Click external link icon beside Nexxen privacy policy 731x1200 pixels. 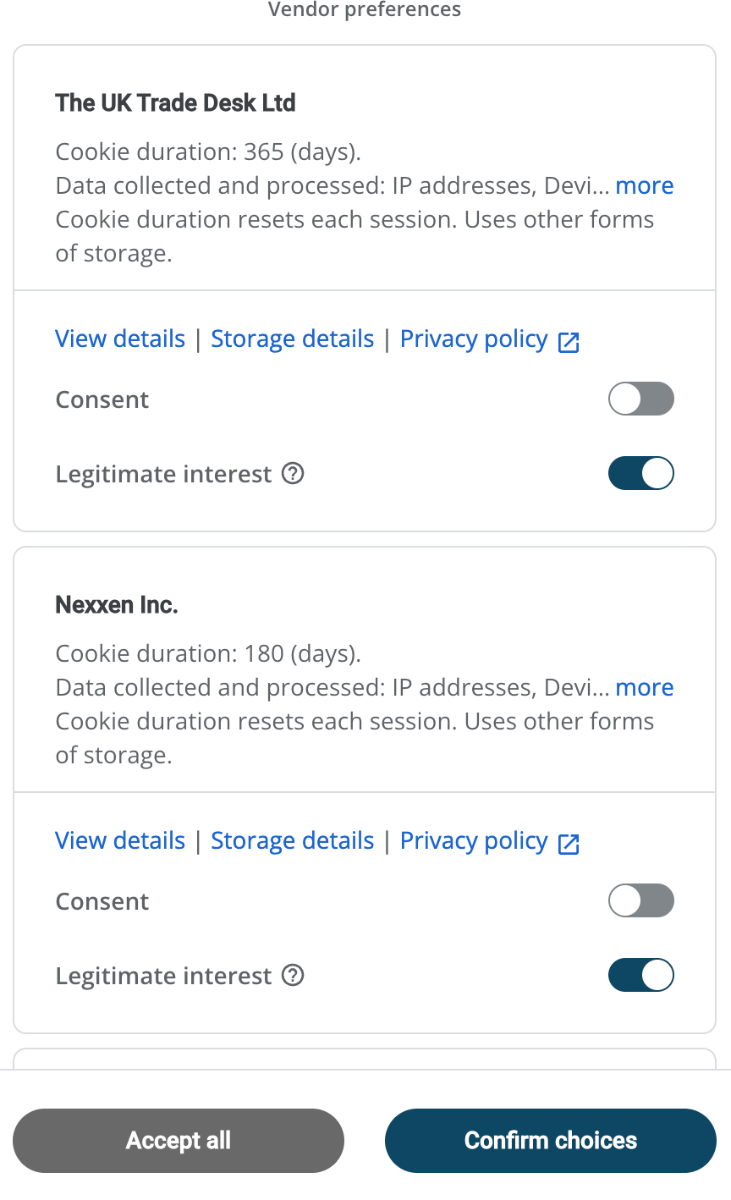[569, 844]
